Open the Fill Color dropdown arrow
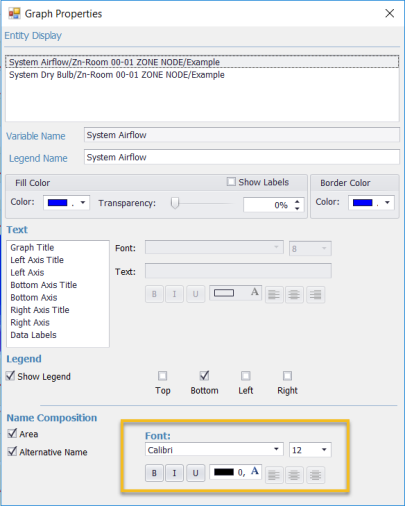Screen dimensions: 405x506 pos(83,202)
